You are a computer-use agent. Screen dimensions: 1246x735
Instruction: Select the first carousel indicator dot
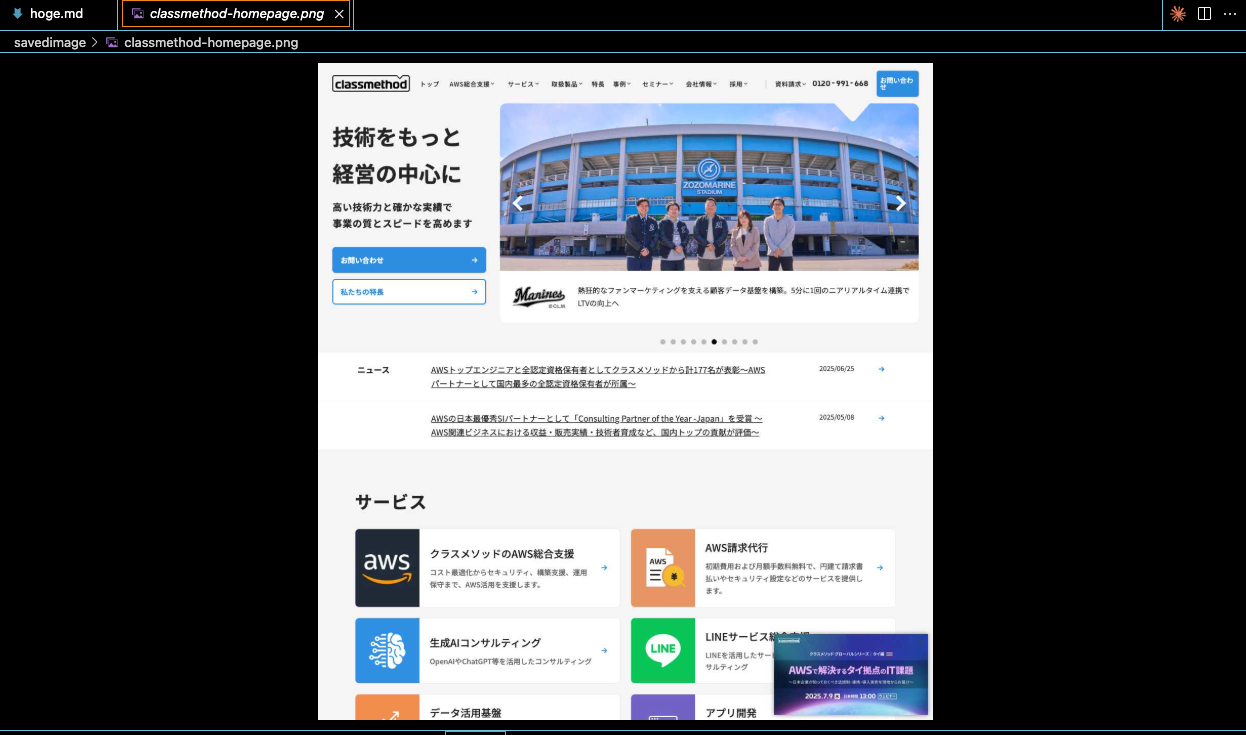point(662,342)
